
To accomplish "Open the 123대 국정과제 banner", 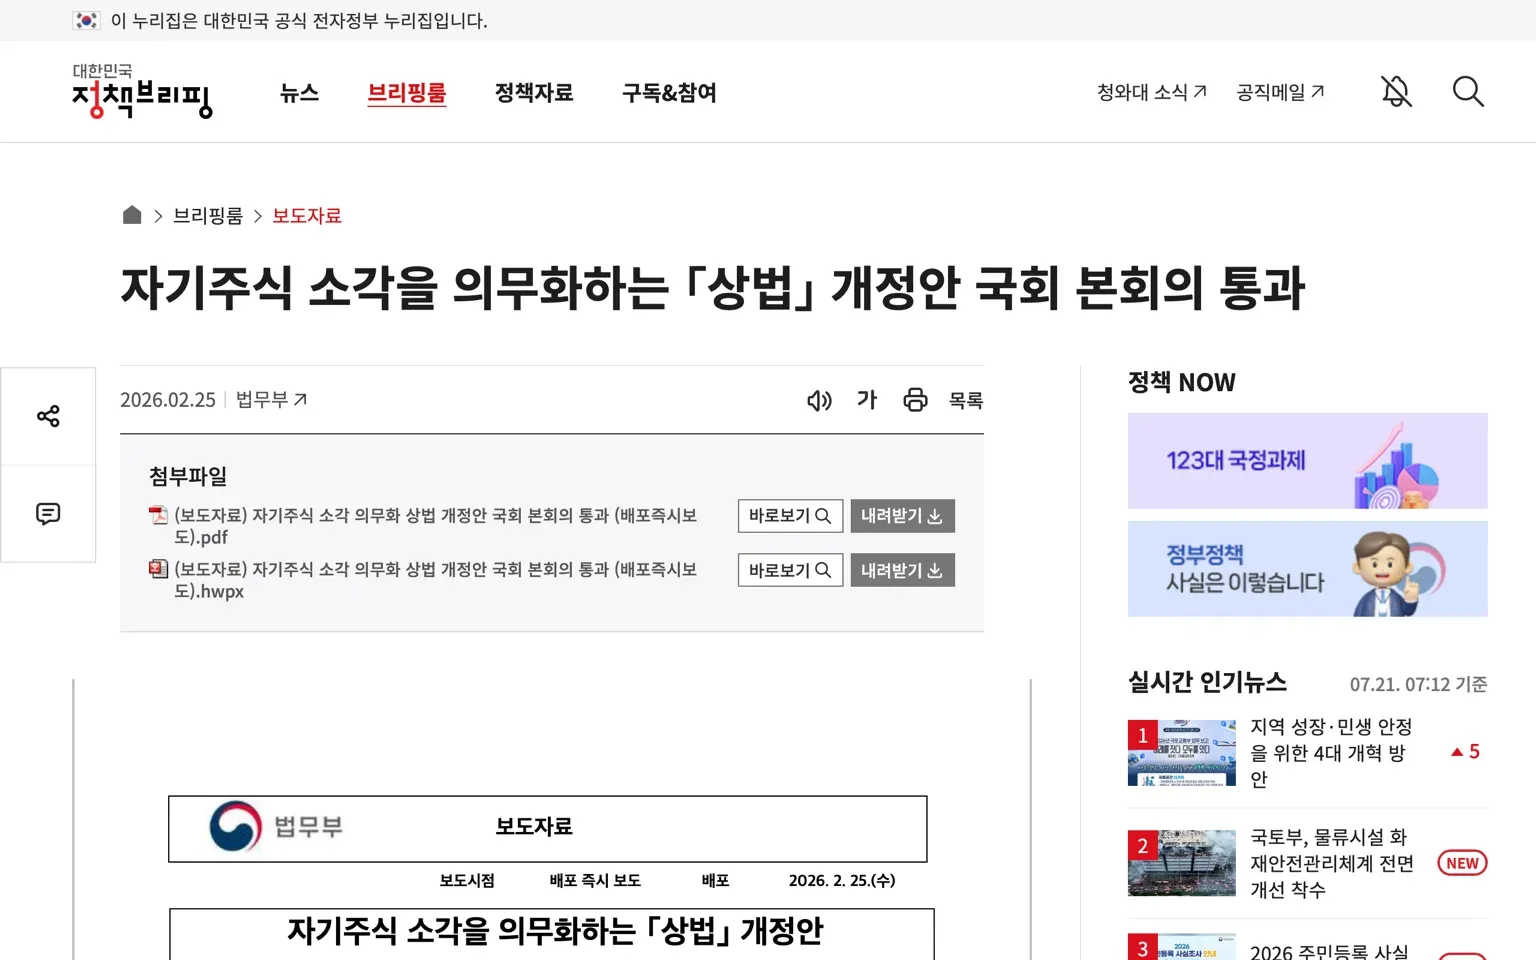I will (1307, 461).
